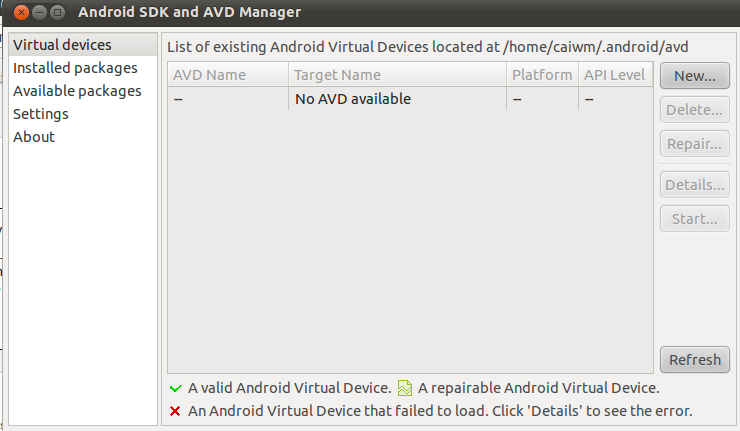Select the No AVD available row

[410, 99]
